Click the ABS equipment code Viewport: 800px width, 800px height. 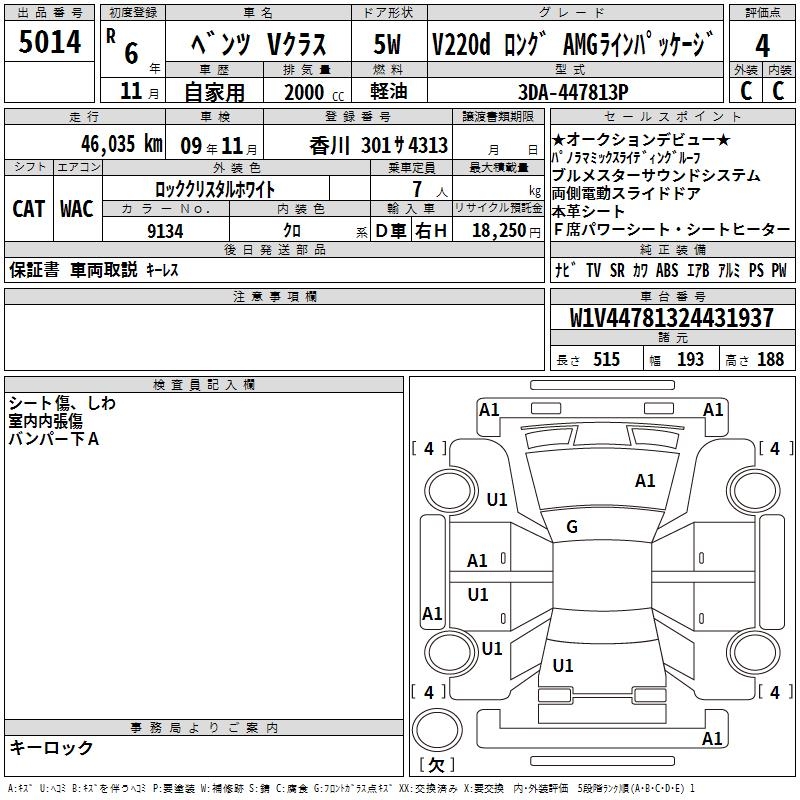(x=666, y=270)
